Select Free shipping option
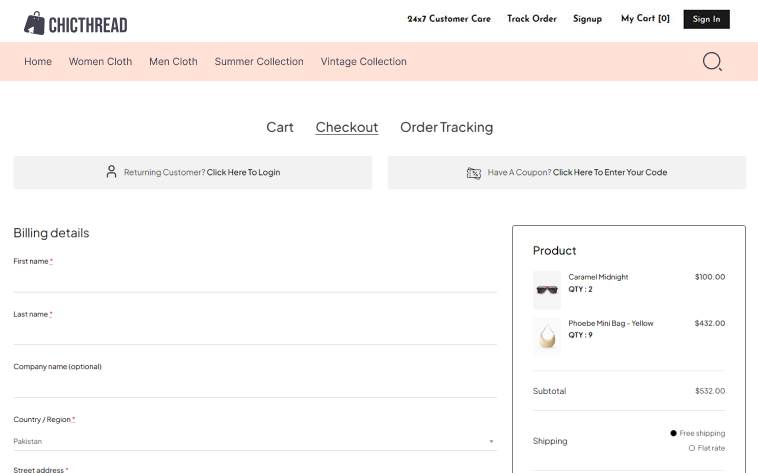 [x=674, y=433]
